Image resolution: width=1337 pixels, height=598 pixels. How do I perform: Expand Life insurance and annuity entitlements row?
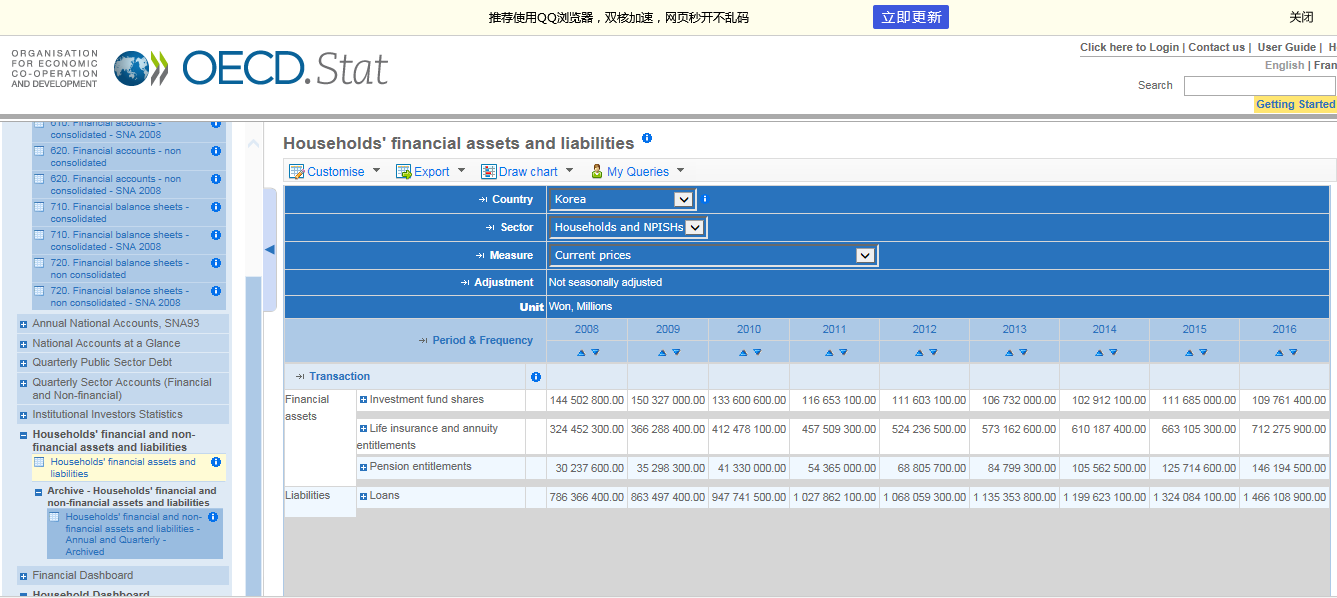tap(364, 429)
